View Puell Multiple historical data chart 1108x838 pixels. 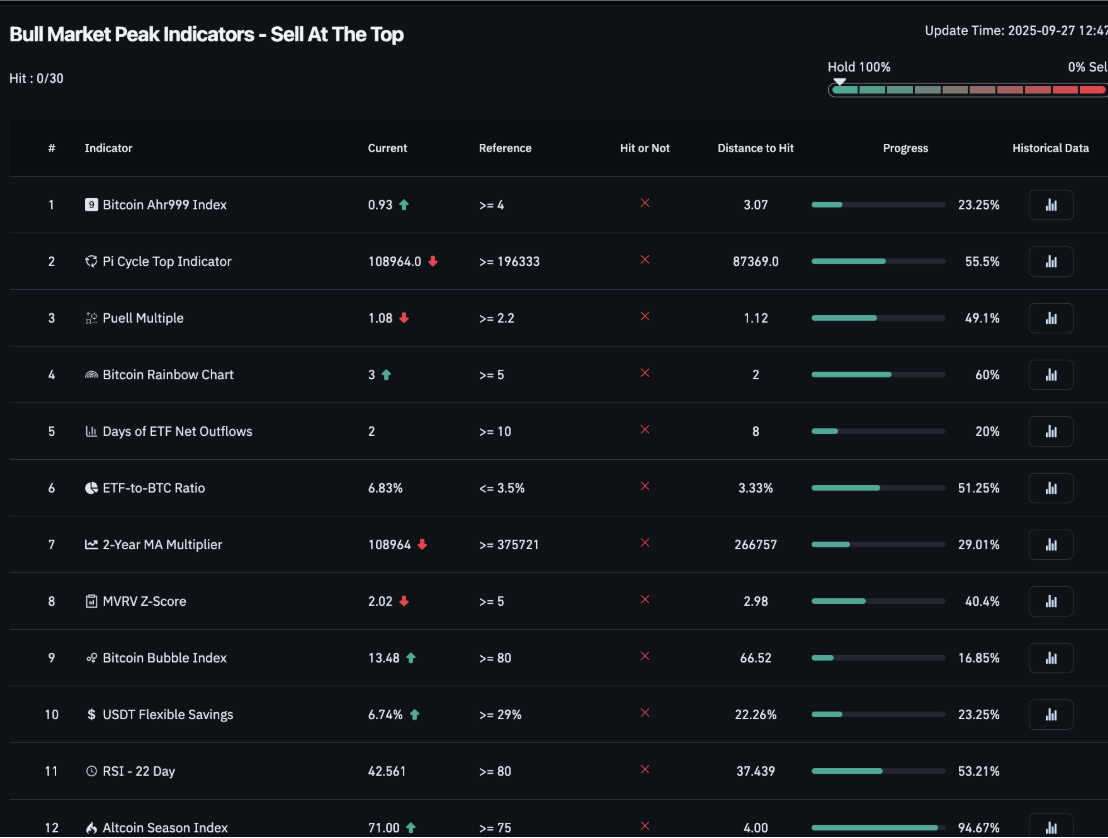coord(1050,318)
